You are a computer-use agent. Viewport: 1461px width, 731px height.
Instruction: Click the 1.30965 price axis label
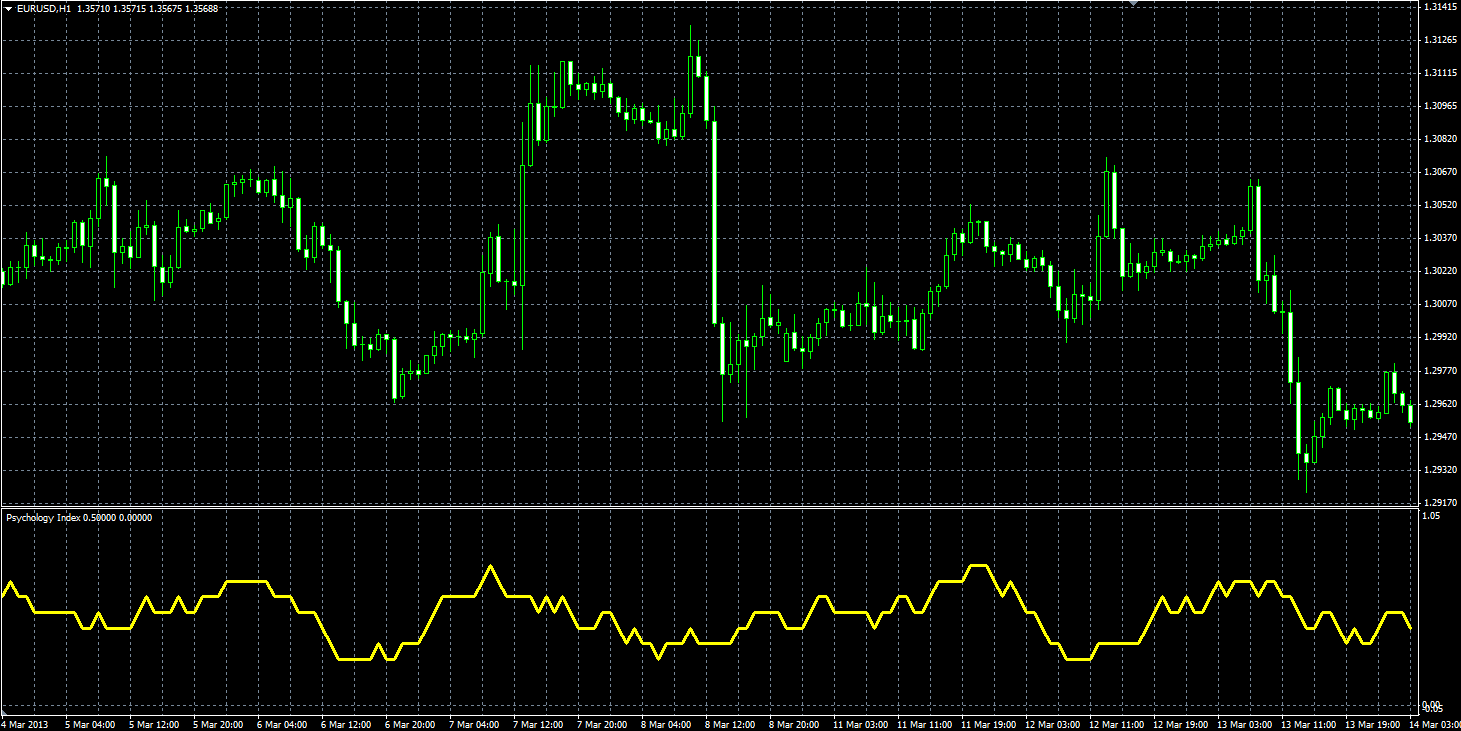[x=1440, y=106]
